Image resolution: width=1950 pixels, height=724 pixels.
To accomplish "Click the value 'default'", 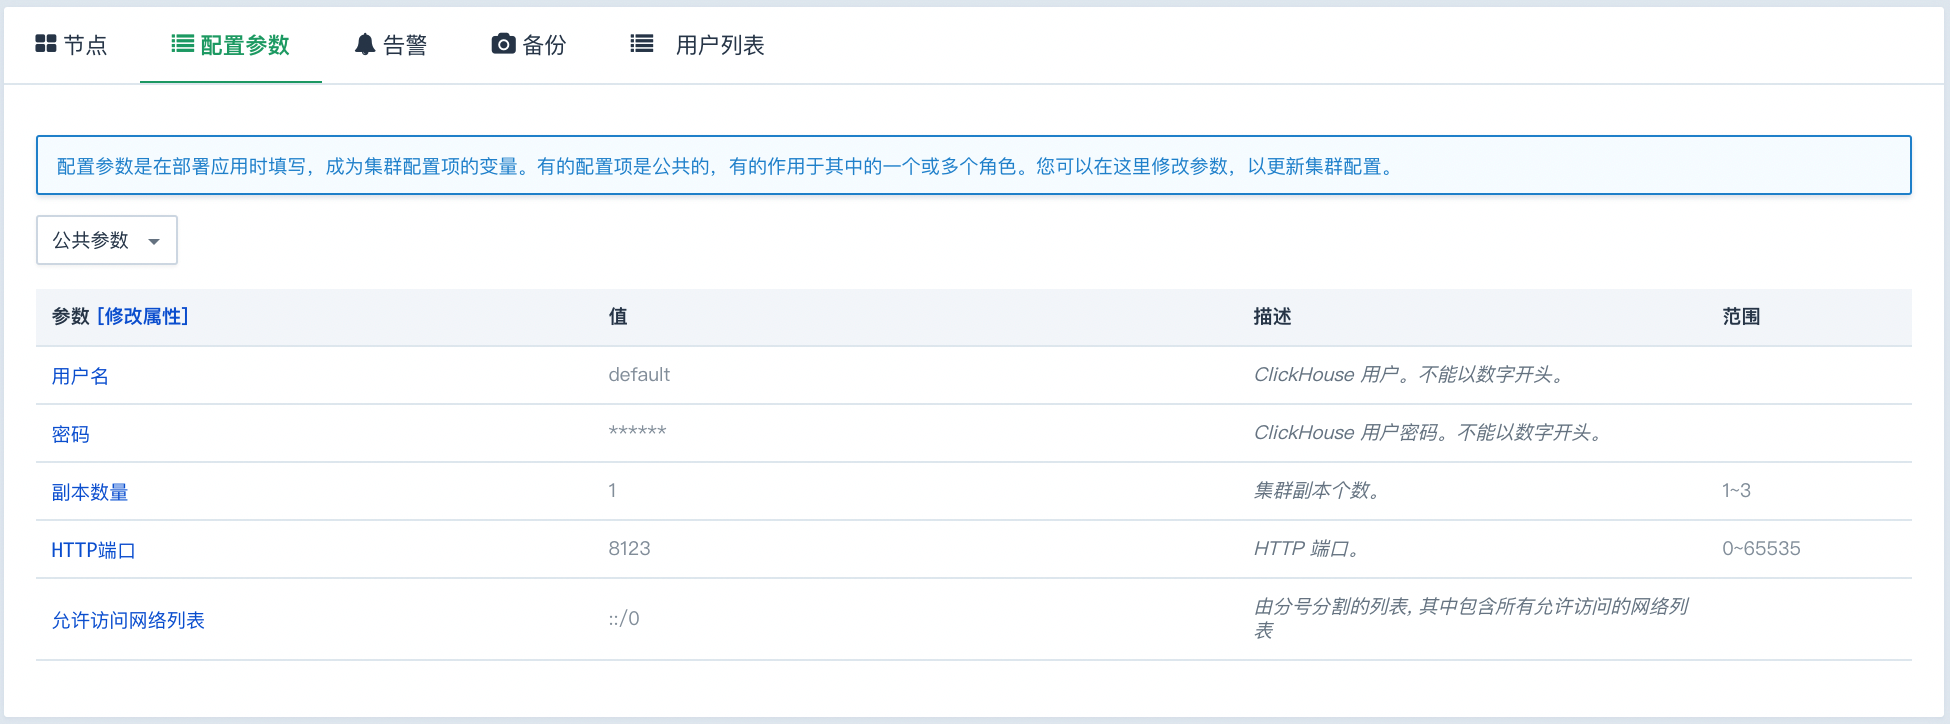I will [x=639, y=375].
